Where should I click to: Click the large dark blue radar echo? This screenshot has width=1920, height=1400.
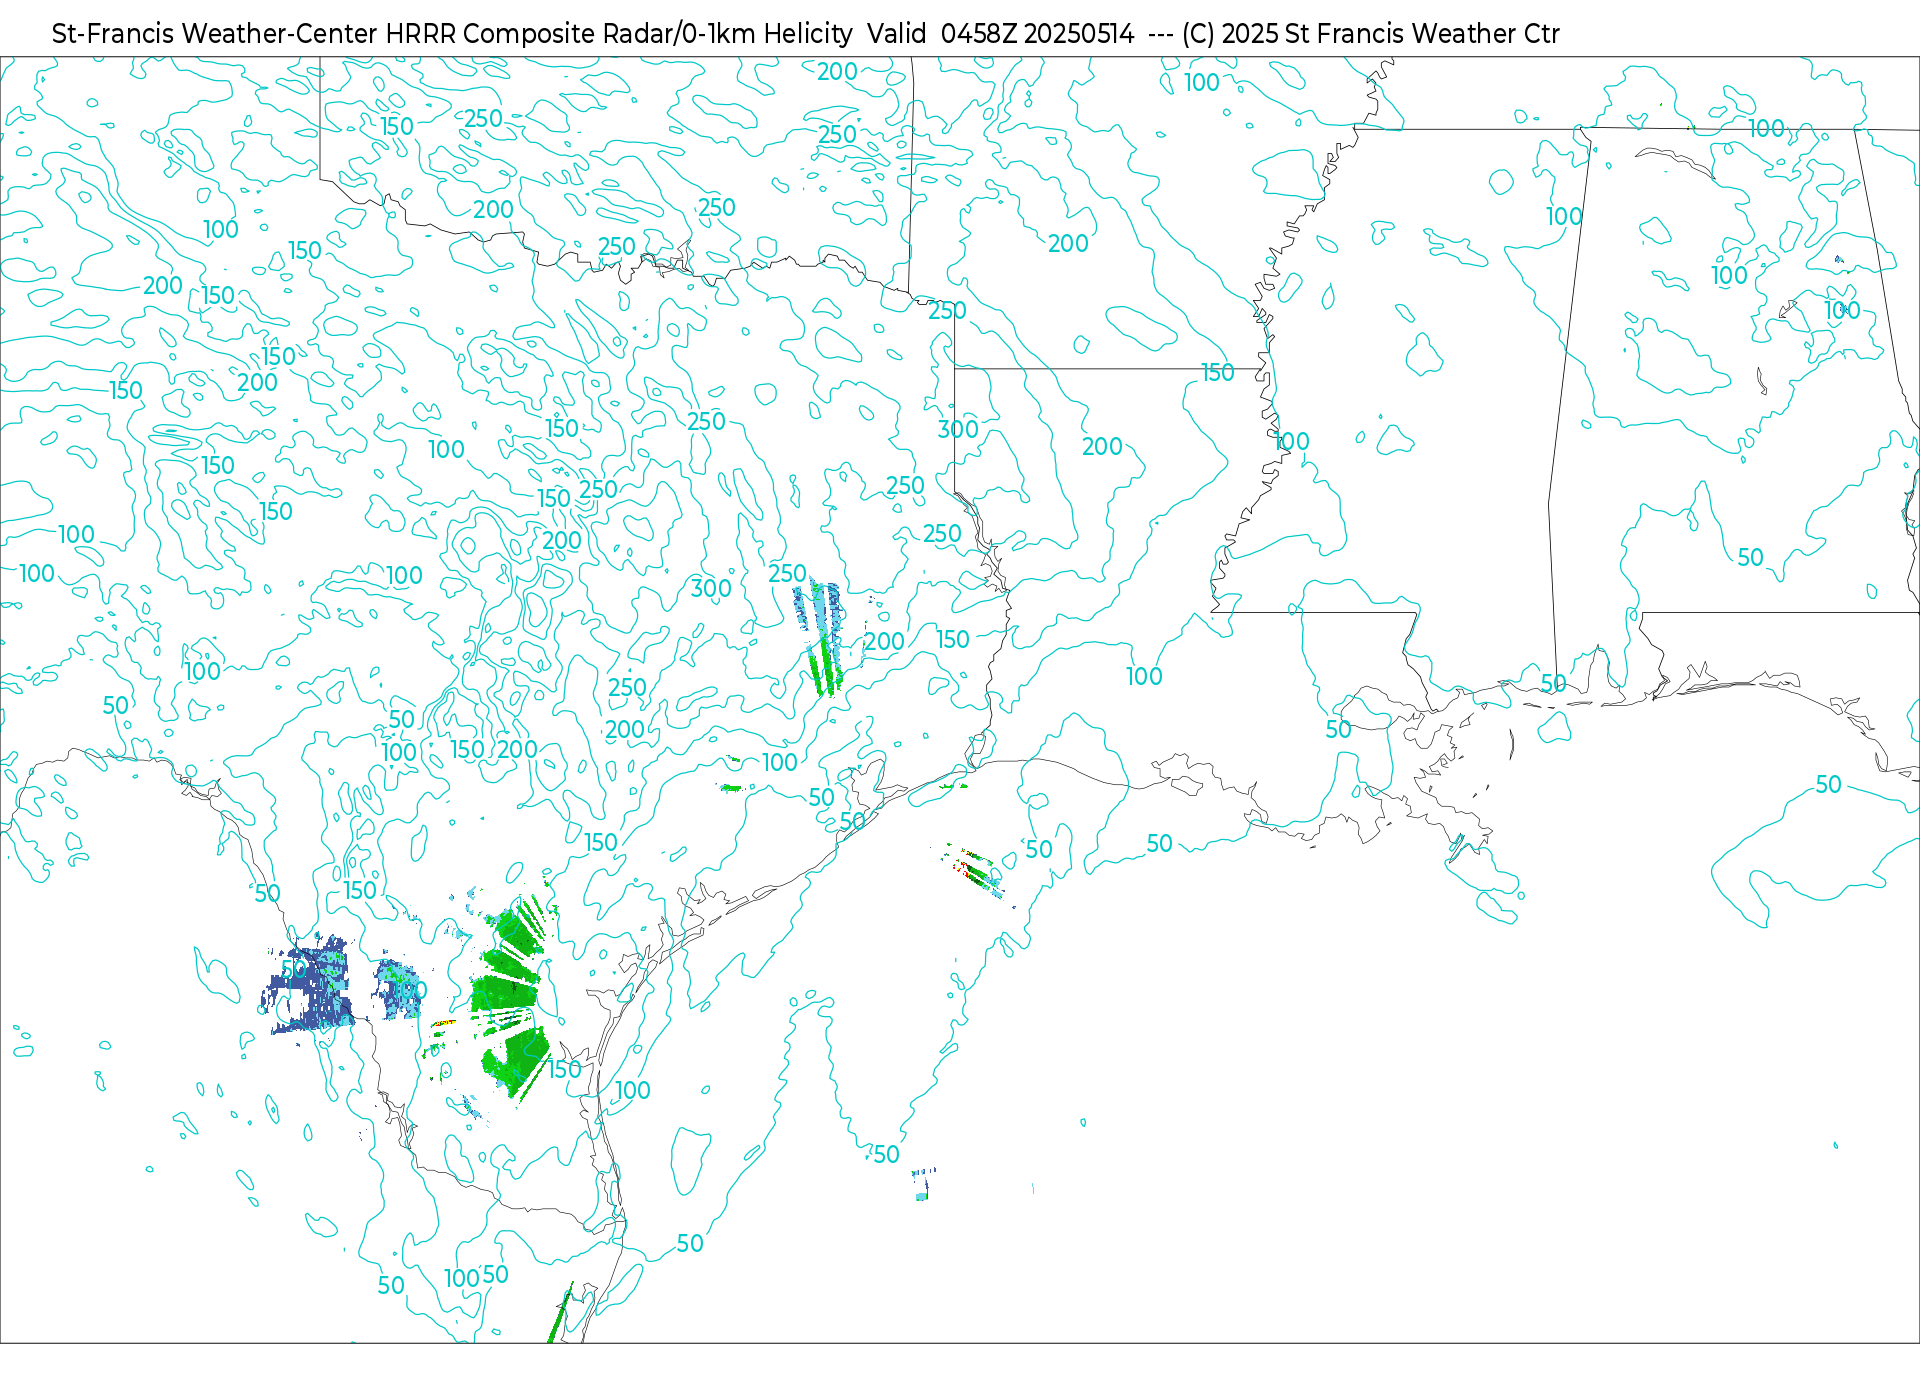tap(309, 985)
